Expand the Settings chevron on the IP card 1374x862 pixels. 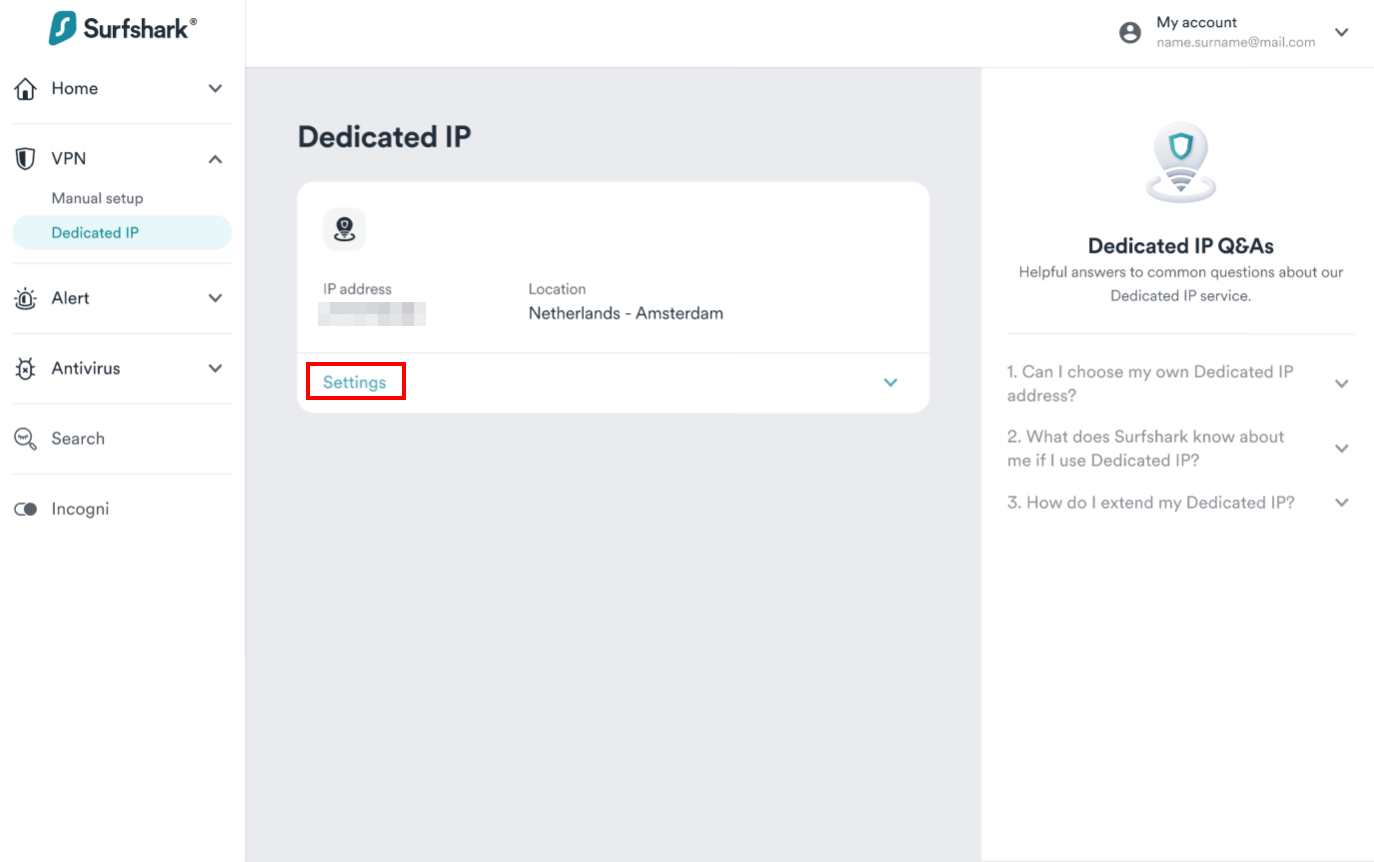coord(891,382)
